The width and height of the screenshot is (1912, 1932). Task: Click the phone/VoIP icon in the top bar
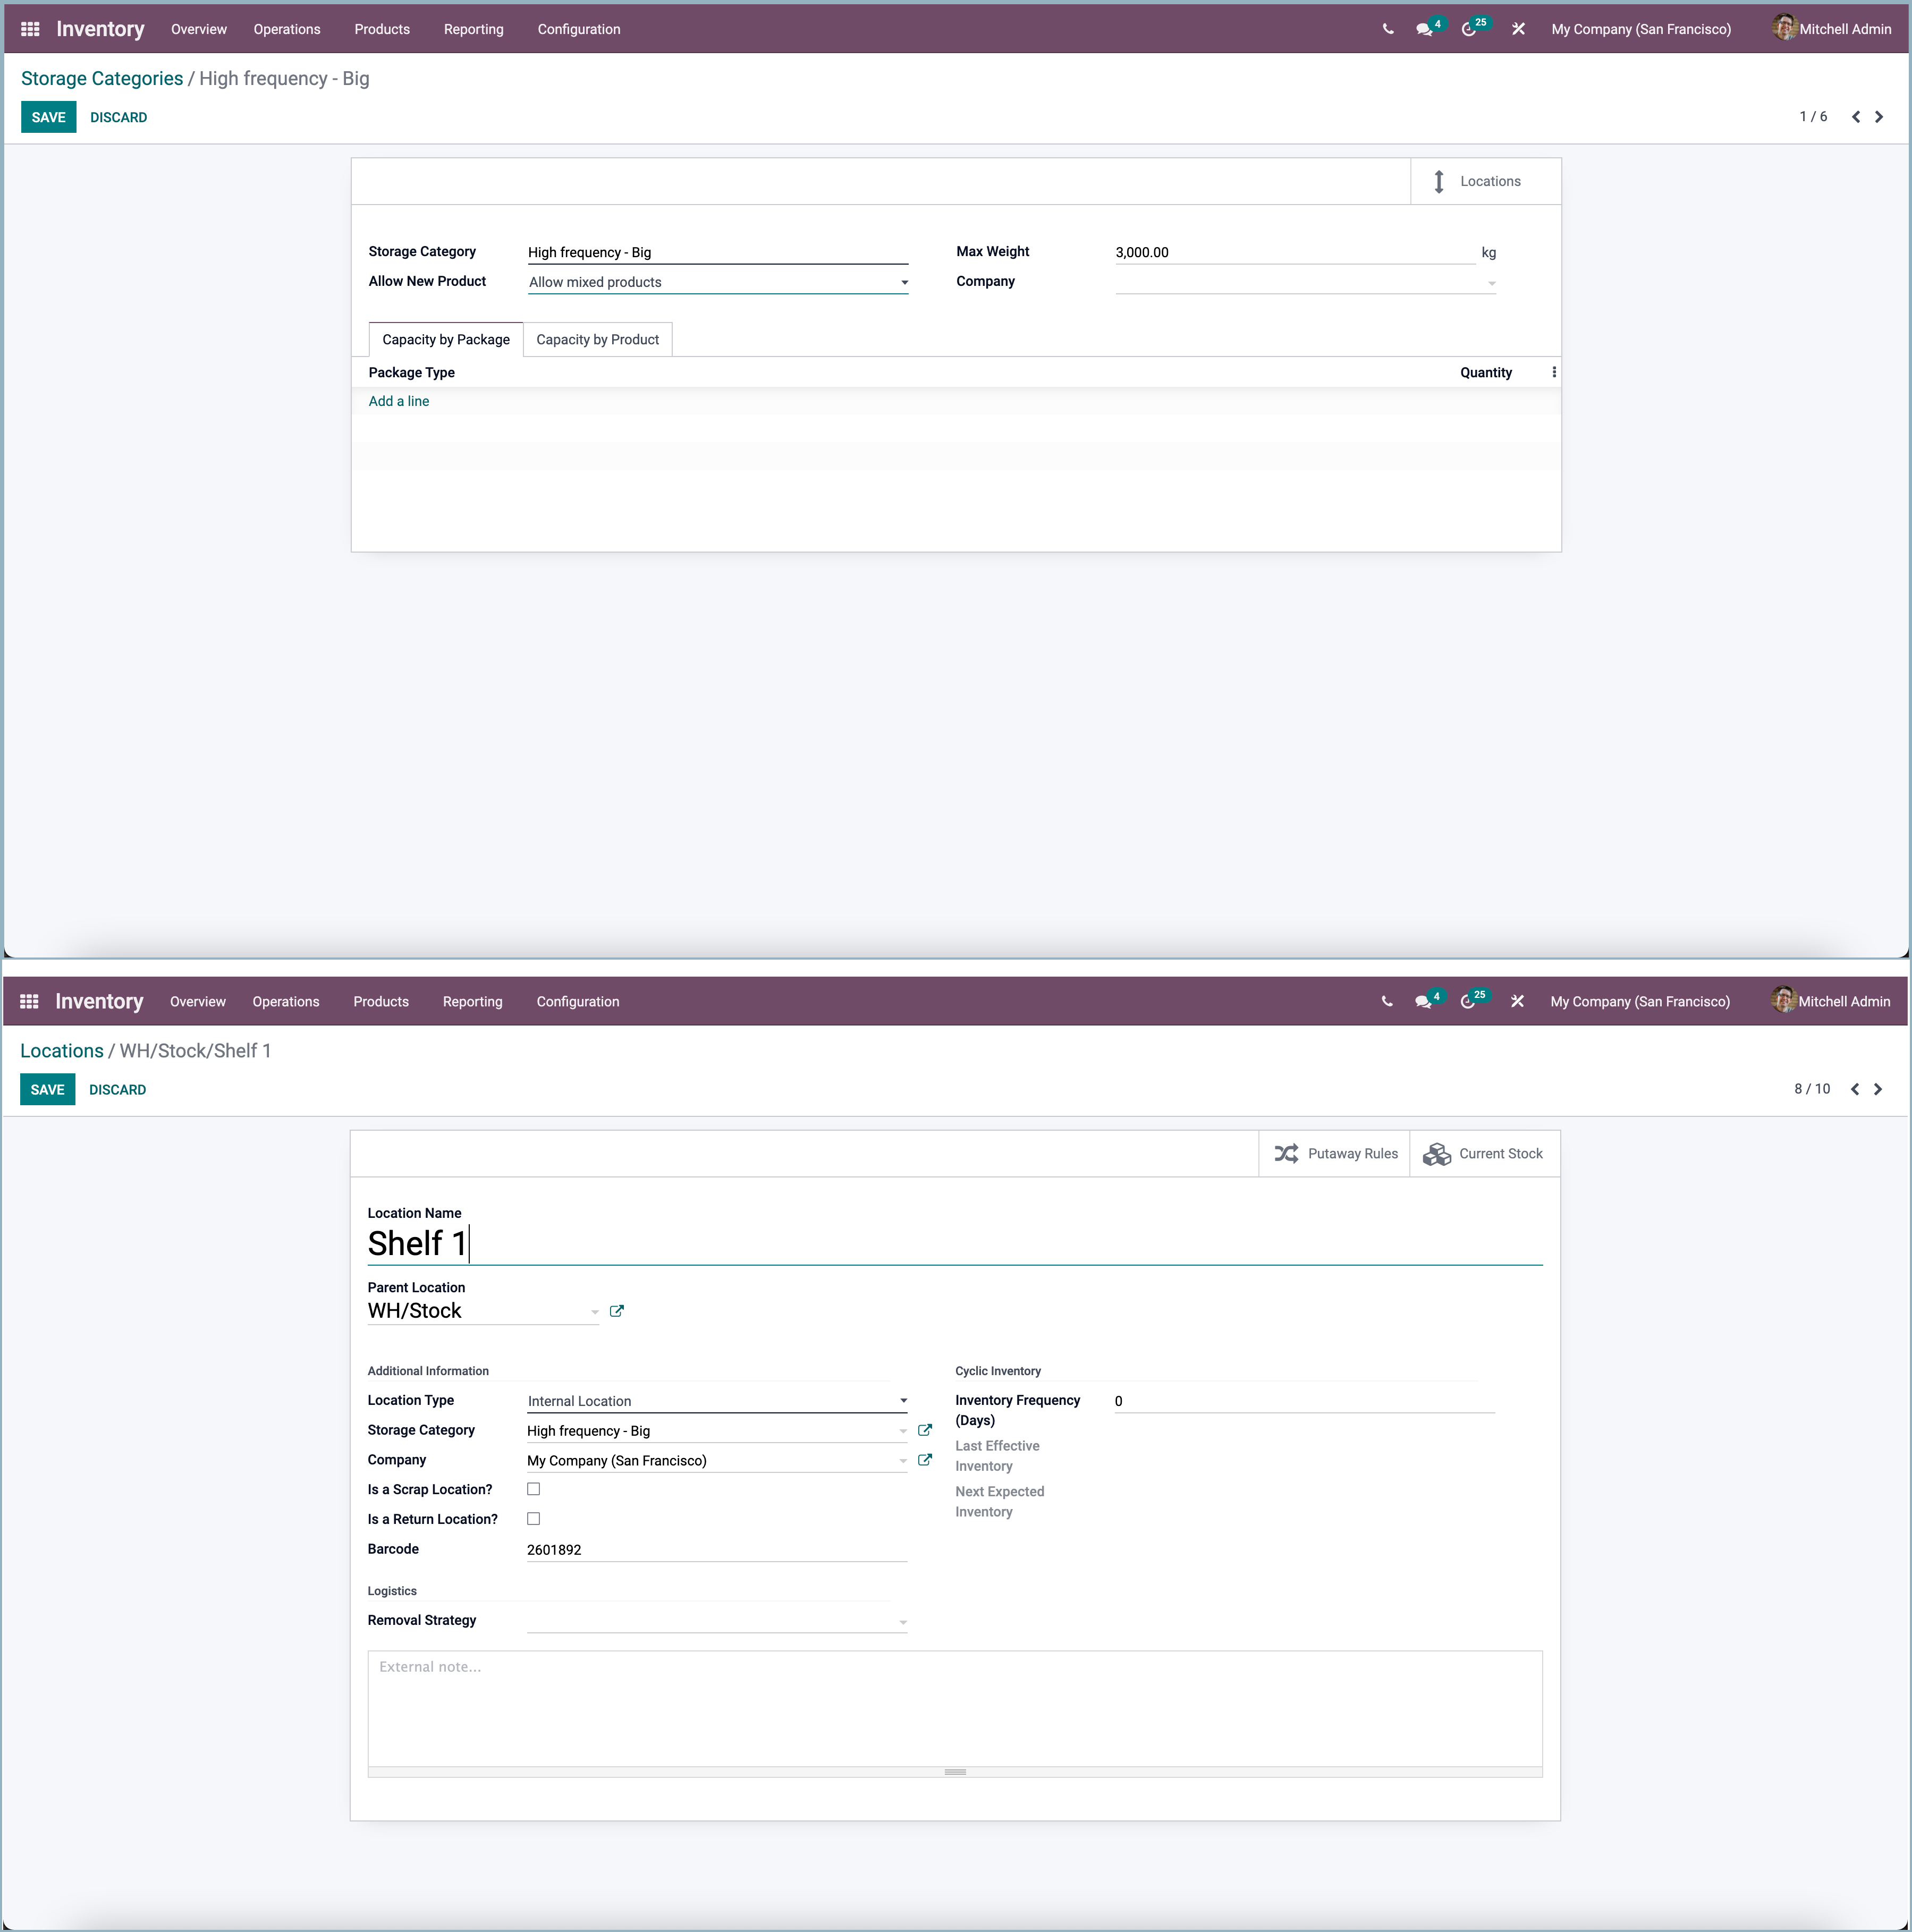click(1388, 29)
